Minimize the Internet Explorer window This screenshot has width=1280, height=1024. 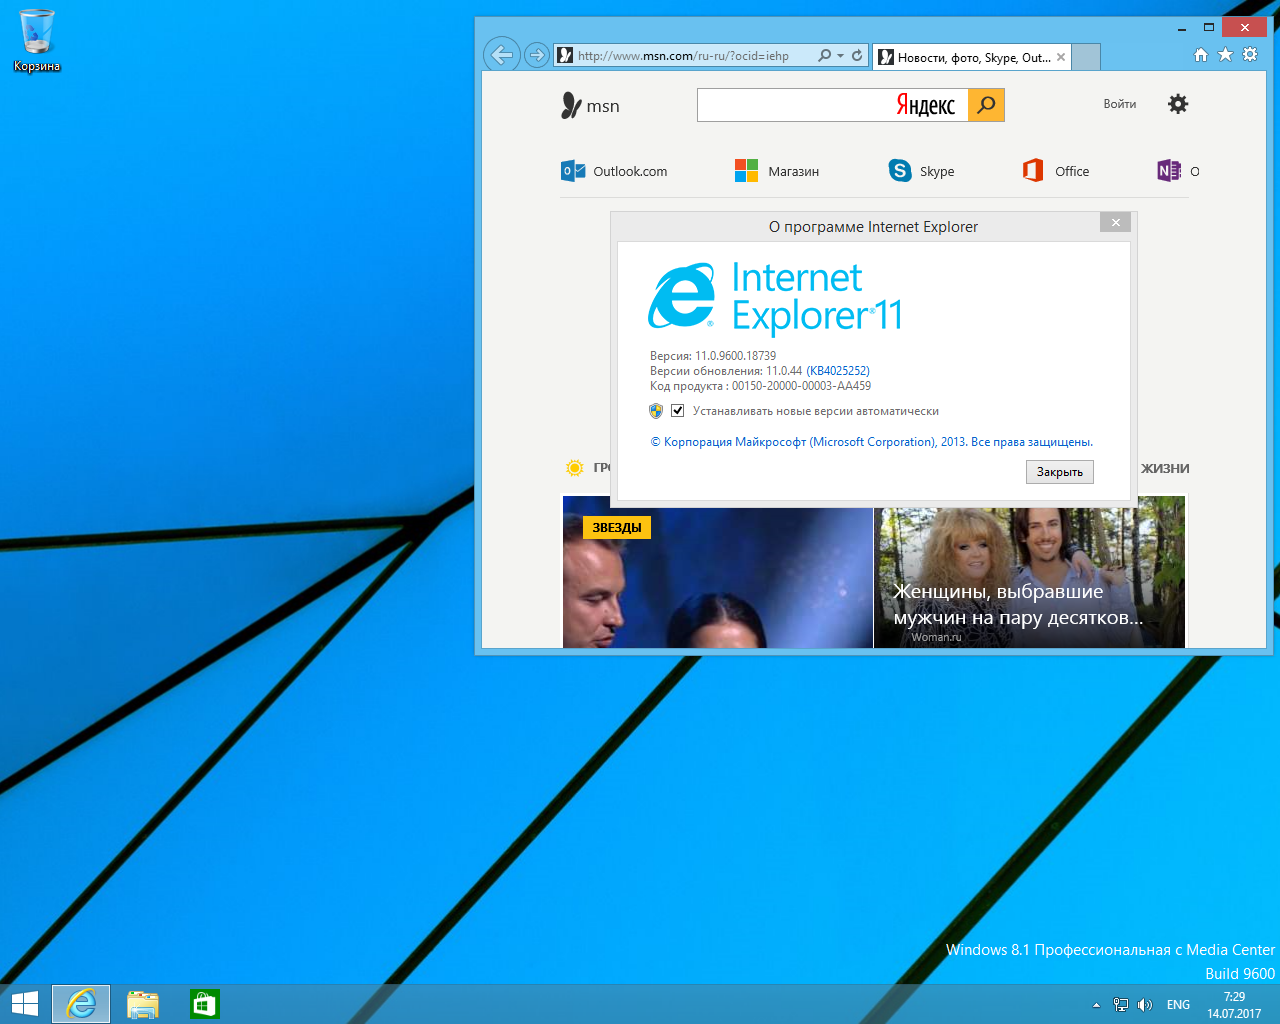pos(1182,28)
